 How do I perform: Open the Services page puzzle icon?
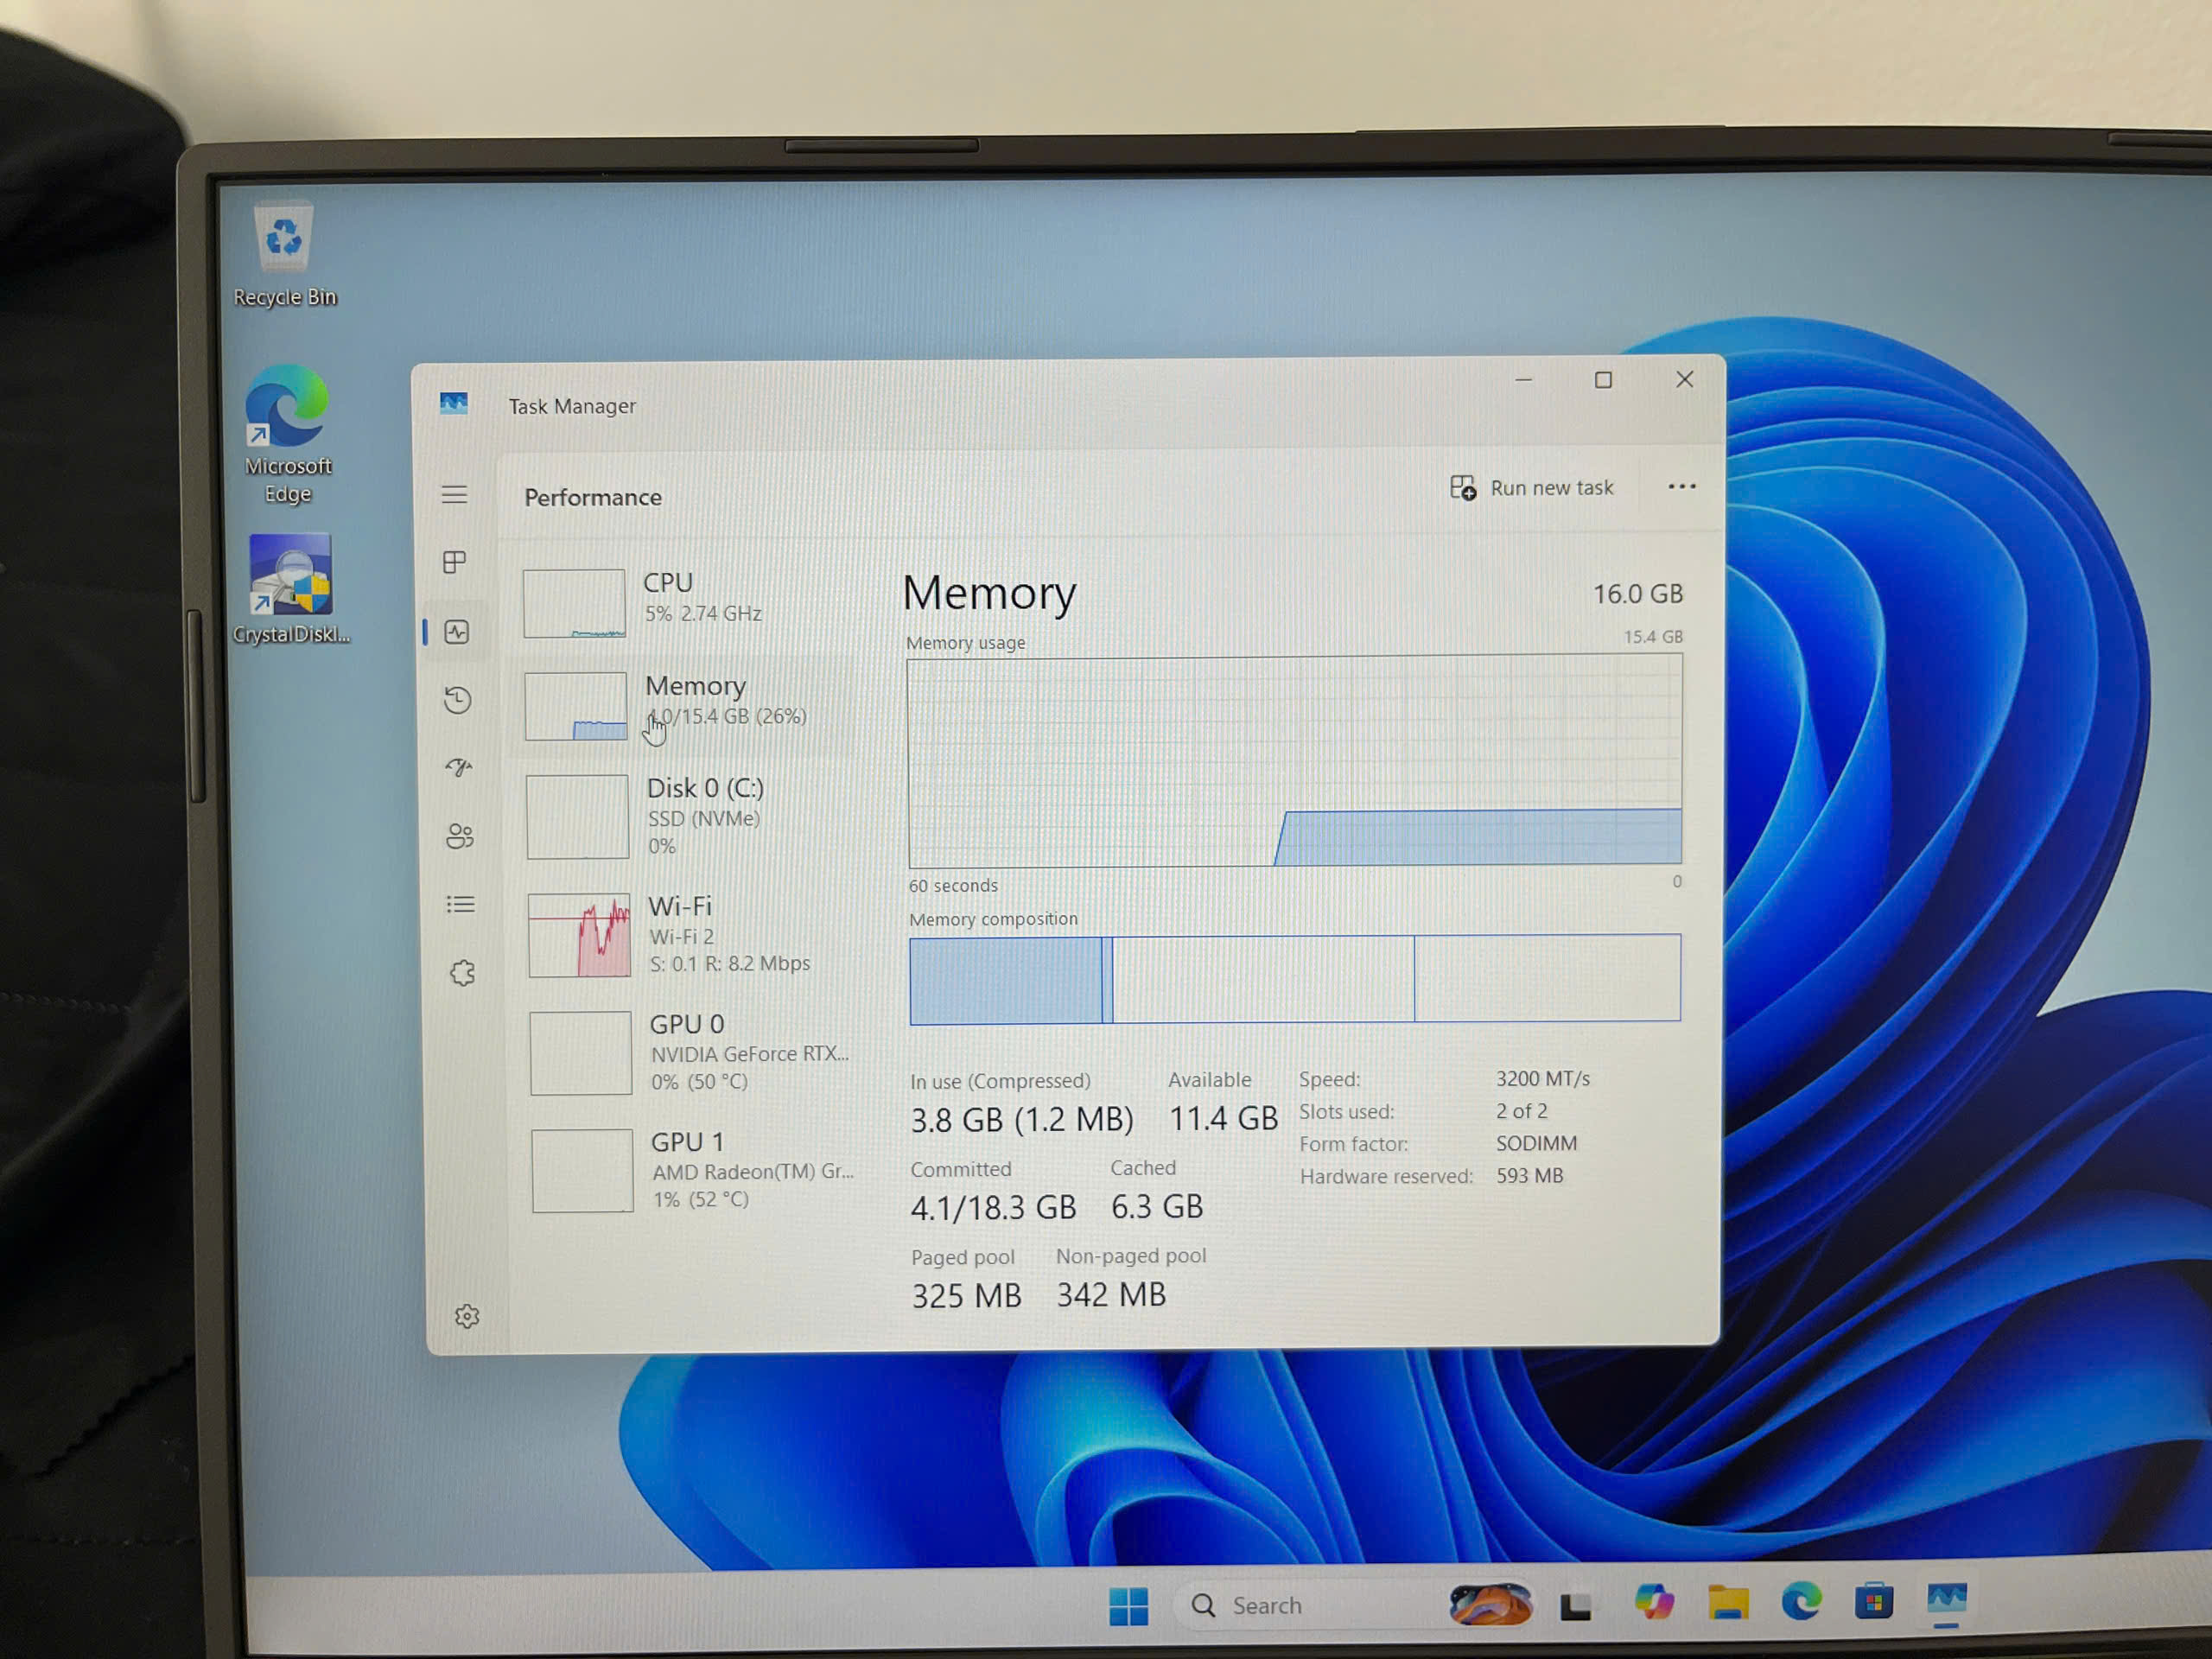[462, 973]
